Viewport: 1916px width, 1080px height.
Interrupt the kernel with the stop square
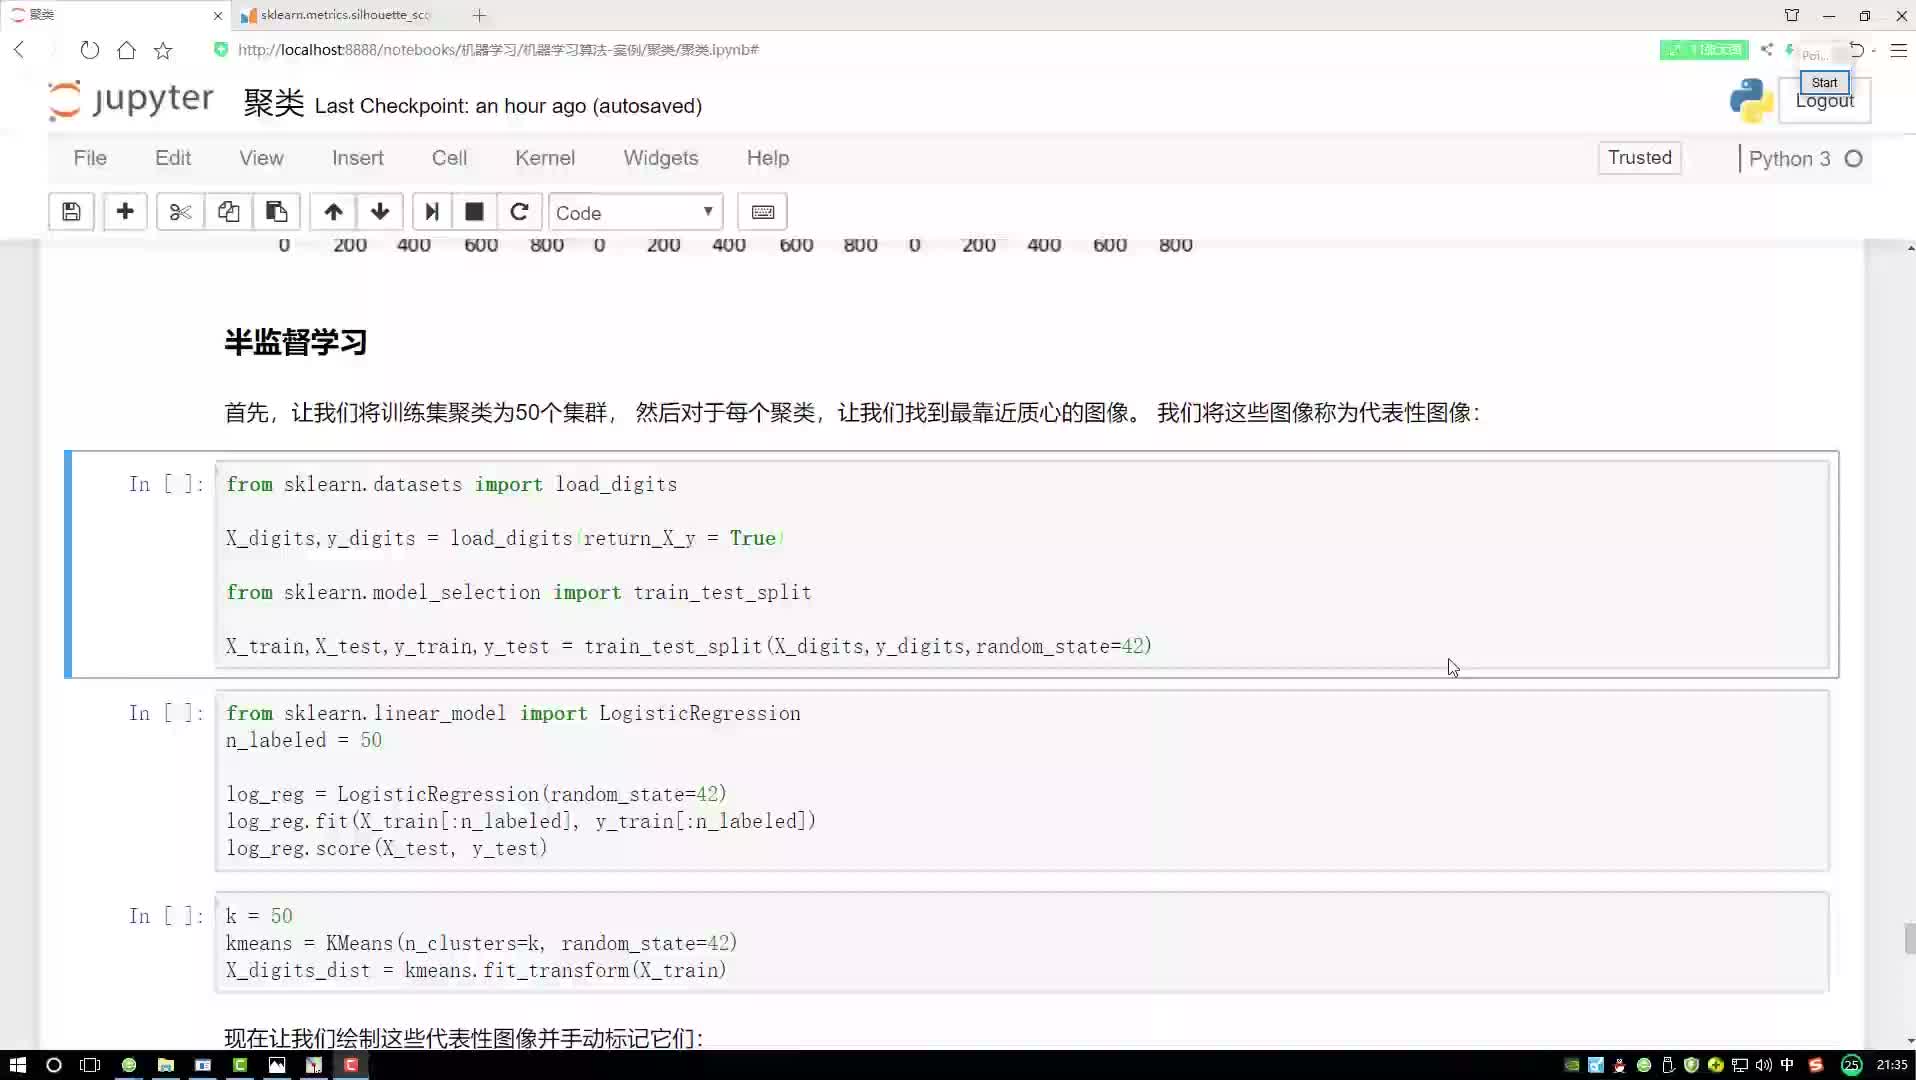tap(474, 212)
